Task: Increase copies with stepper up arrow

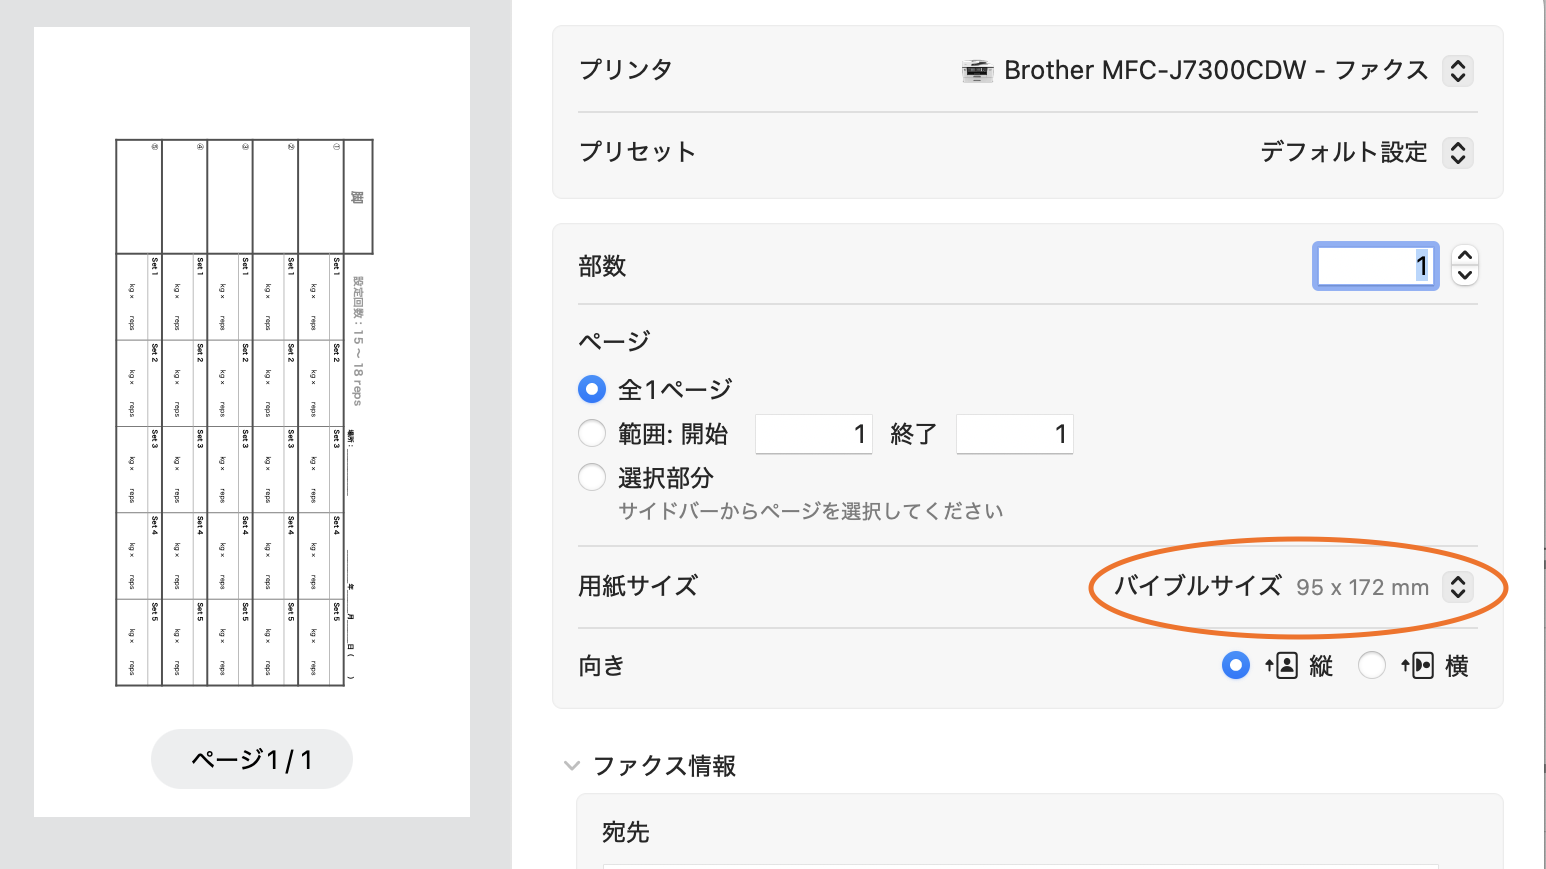Action: [x=1465, y=256]
